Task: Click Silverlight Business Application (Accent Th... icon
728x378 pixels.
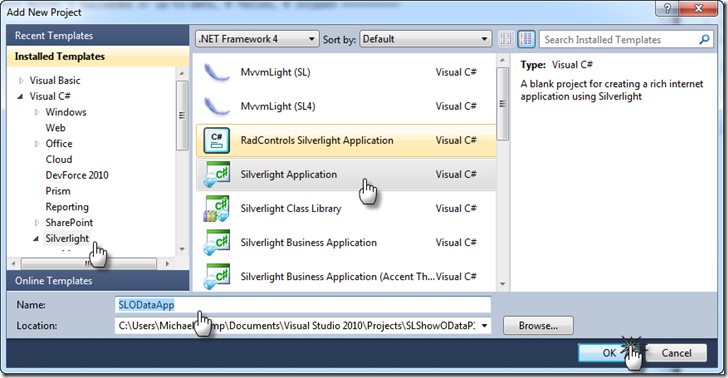Action: pos(217,276)
